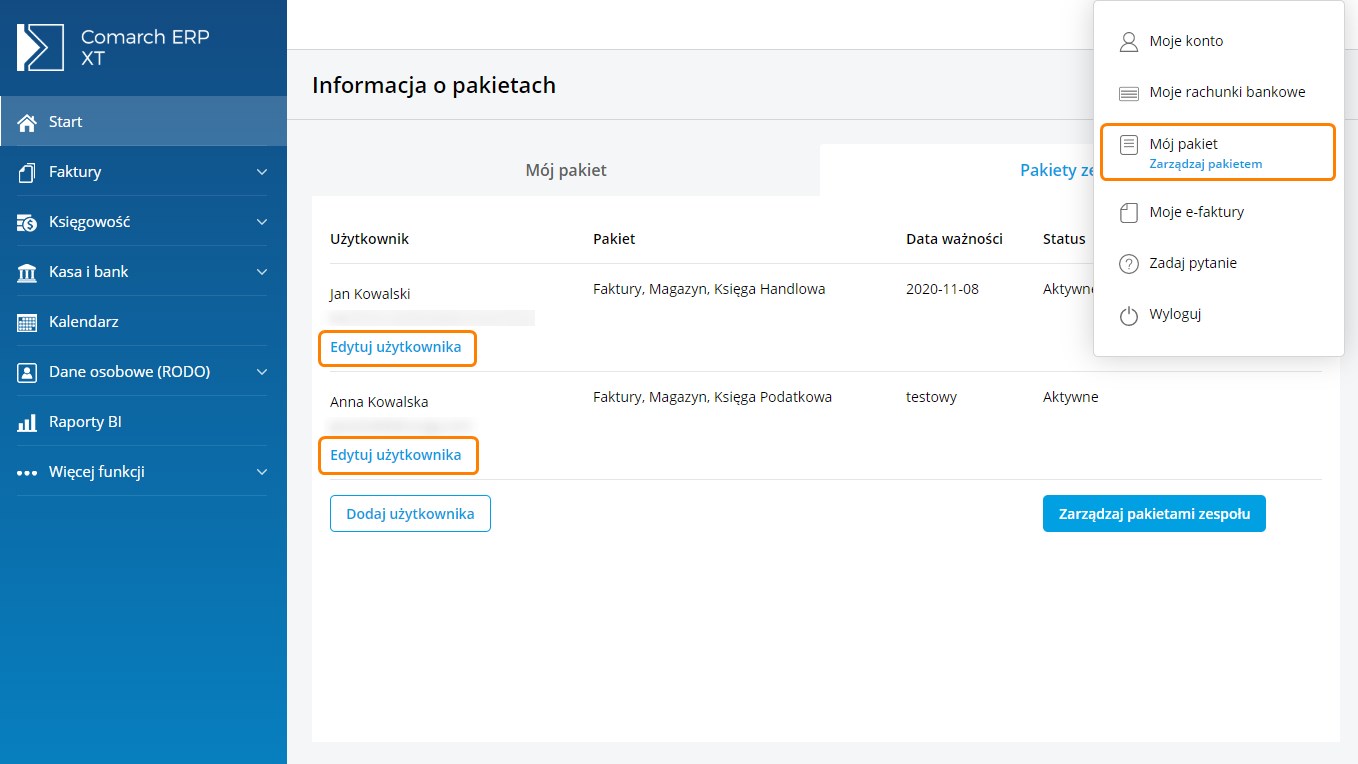Edit user Jan Kowalski
Screen dimensions: 1358x764
[x=396, y=347]
